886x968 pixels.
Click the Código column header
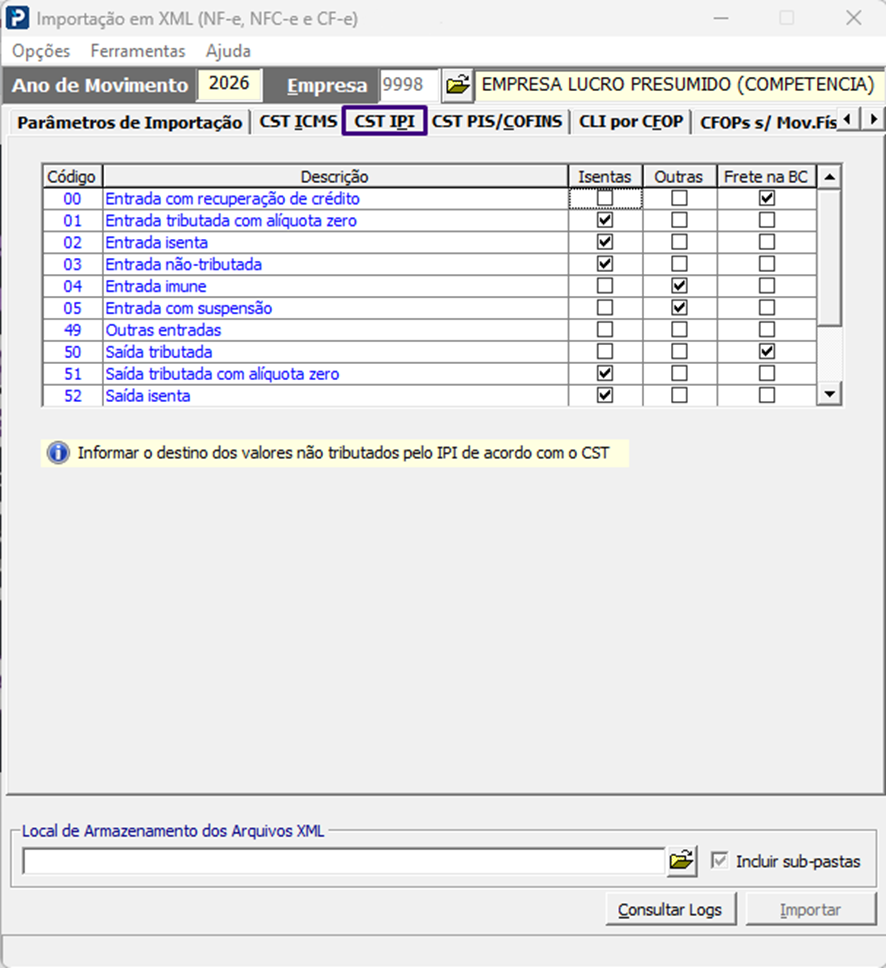point(72,177)
